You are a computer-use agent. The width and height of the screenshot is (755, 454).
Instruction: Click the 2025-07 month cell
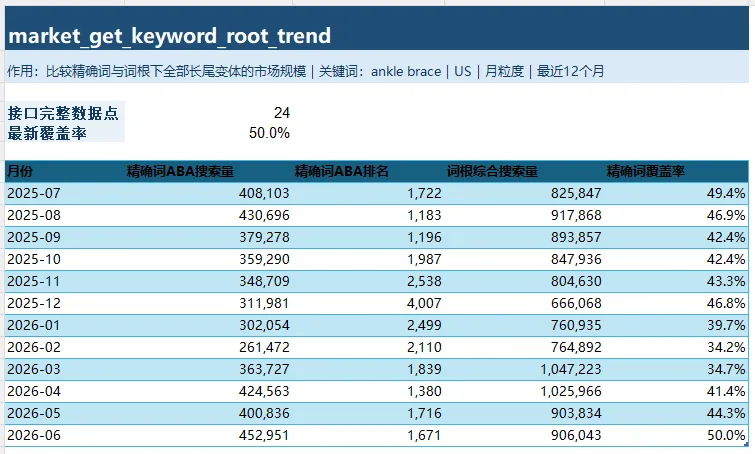[x=65, y=193]
